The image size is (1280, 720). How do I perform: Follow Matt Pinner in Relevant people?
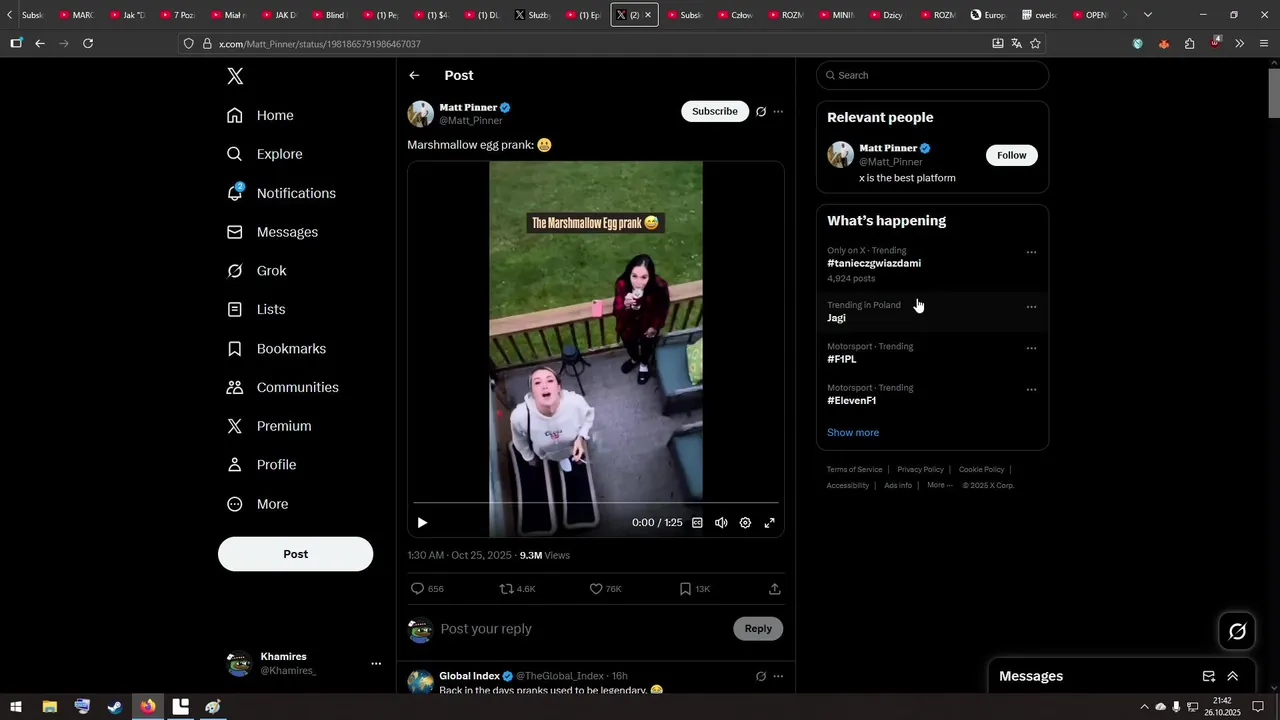pos(1012,155)
